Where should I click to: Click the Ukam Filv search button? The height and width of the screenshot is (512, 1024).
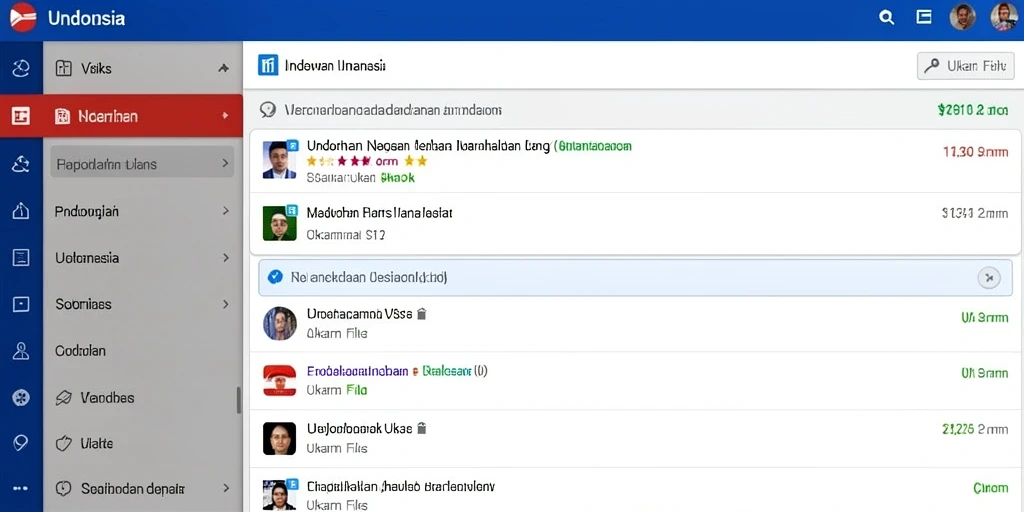point(966,65)
